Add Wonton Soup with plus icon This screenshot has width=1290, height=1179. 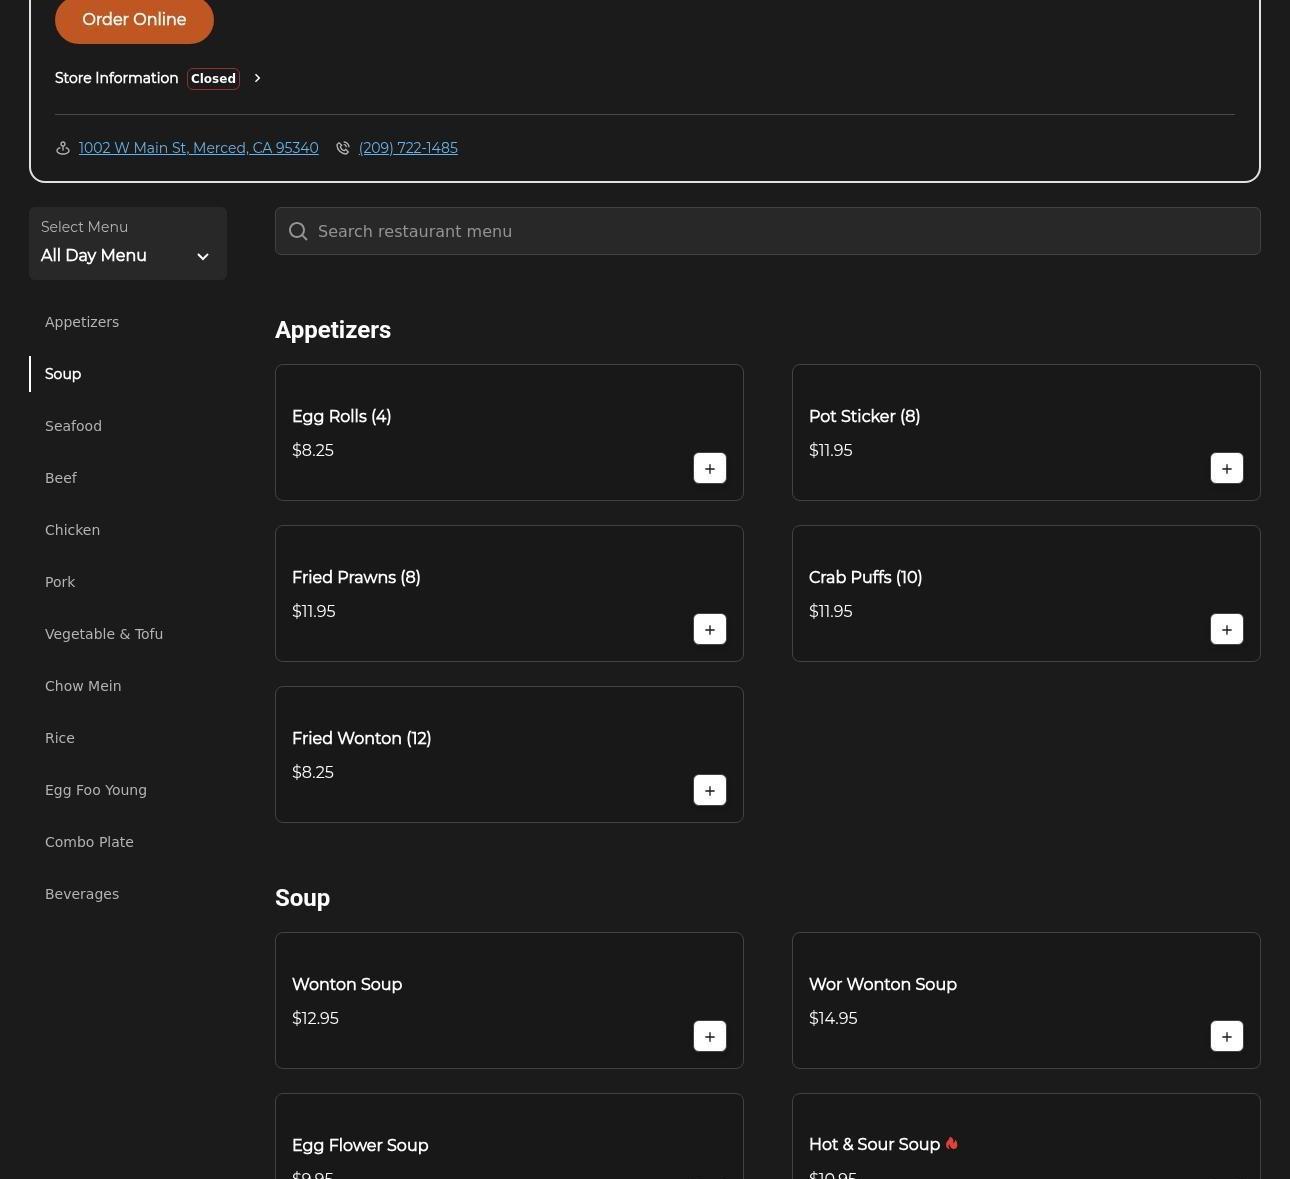pyautogui.click(x=709, y=1036)
